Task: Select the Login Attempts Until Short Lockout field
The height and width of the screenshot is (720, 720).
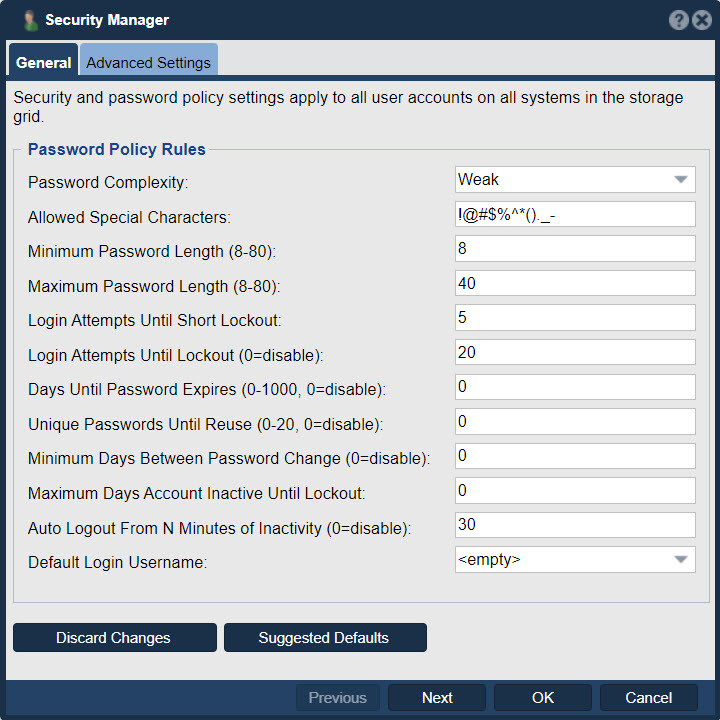Action: click(x=575, y=317)
